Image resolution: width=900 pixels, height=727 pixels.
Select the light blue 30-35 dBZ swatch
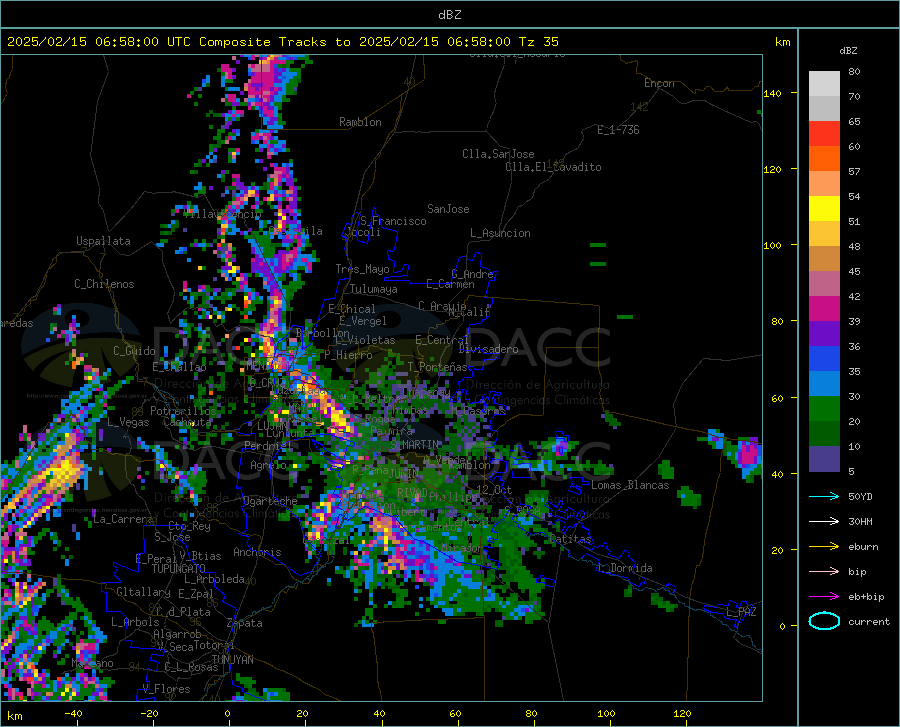point(824,384)
